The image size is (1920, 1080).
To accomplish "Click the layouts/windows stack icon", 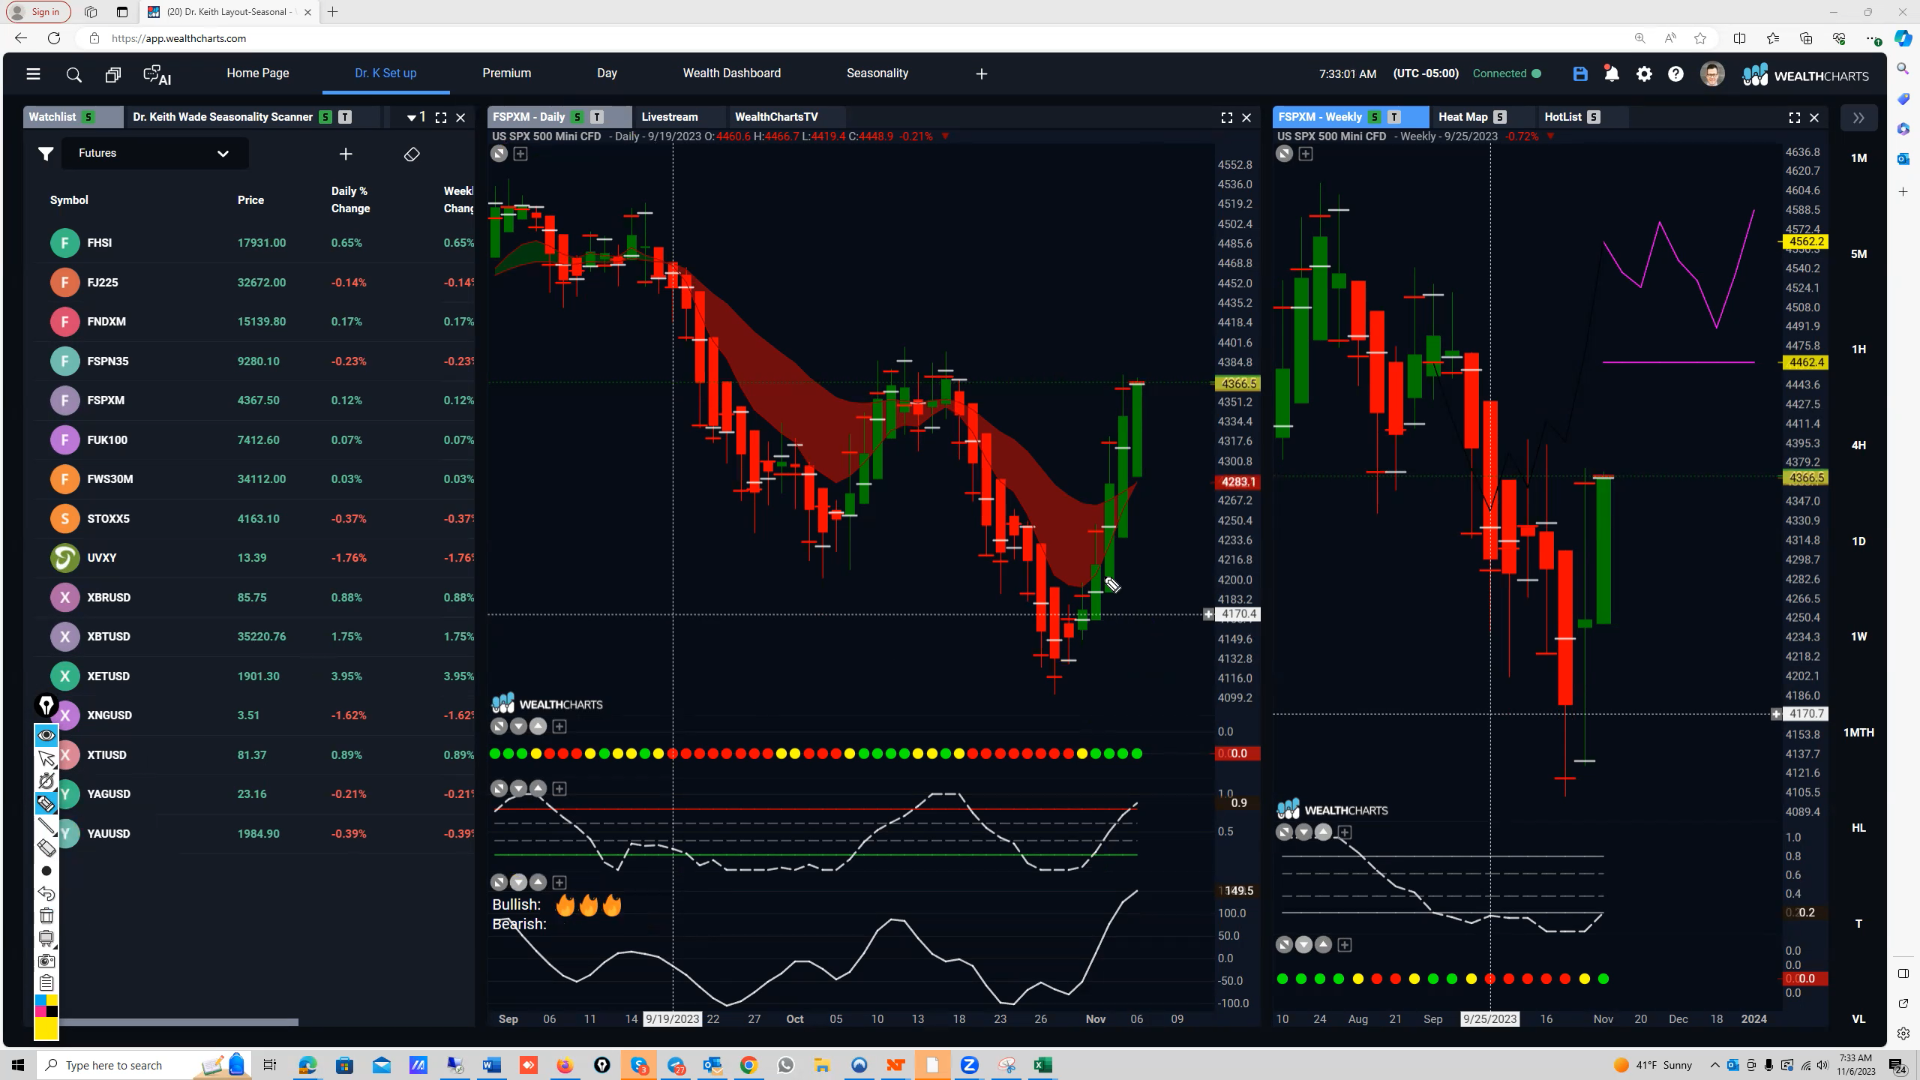I will (x=113, y=74).
